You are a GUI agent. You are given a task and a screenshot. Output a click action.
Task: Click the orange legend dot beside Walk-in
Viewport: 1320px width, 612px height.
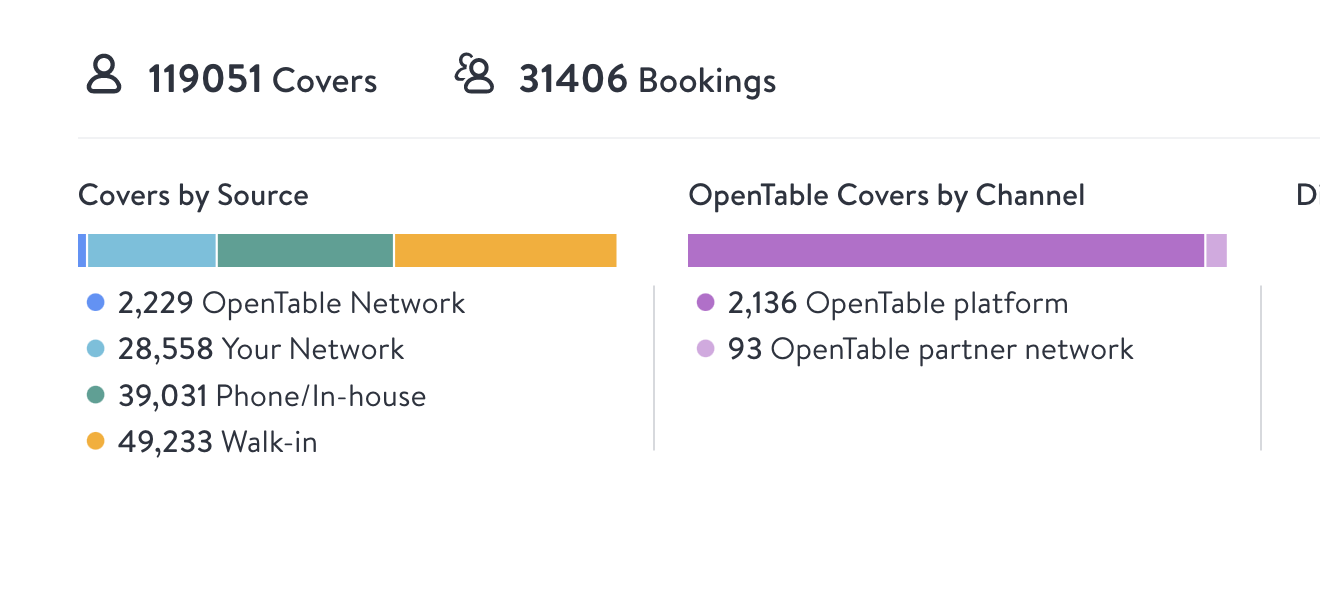click(x=96, y=441)
